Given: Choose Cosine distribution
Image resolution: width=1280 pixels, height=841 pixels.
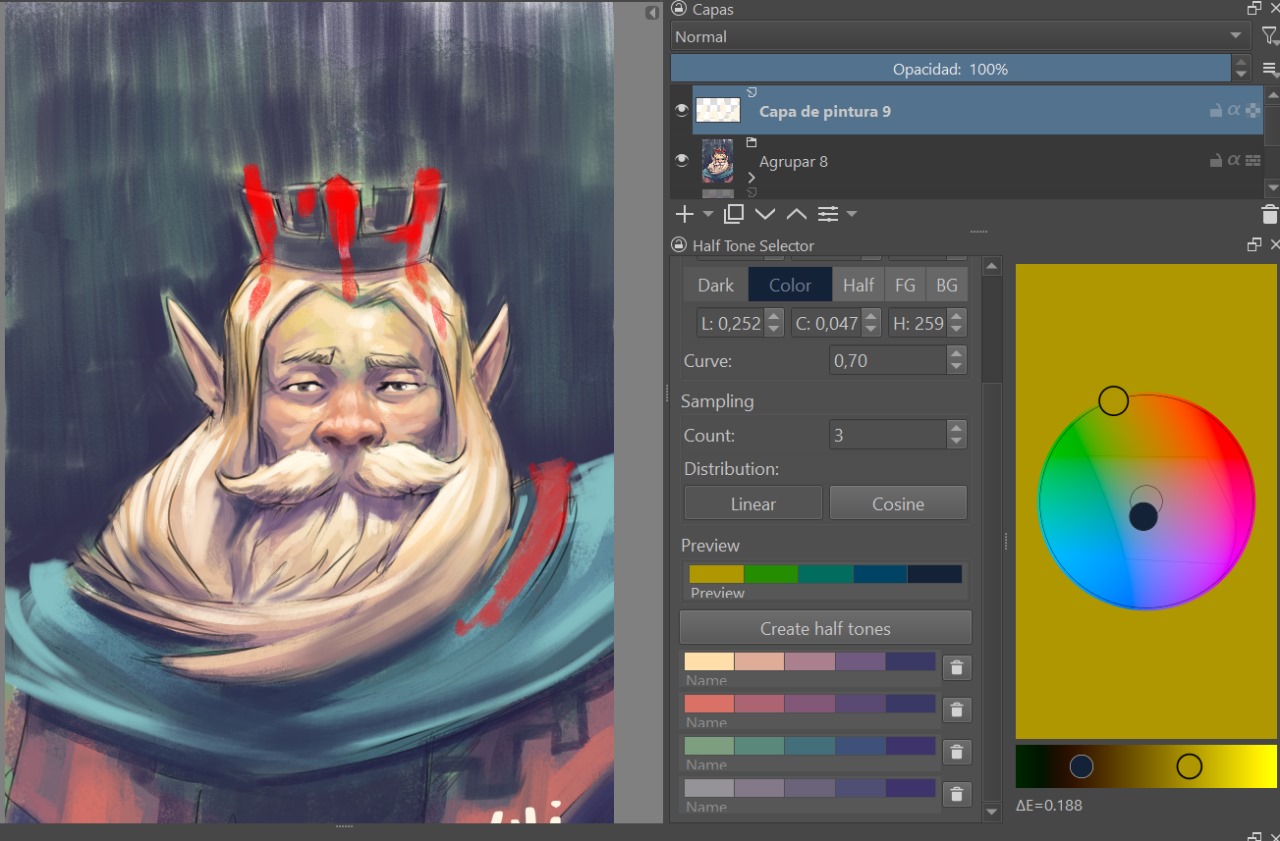Looking at the screenshot, I should 897,504.
